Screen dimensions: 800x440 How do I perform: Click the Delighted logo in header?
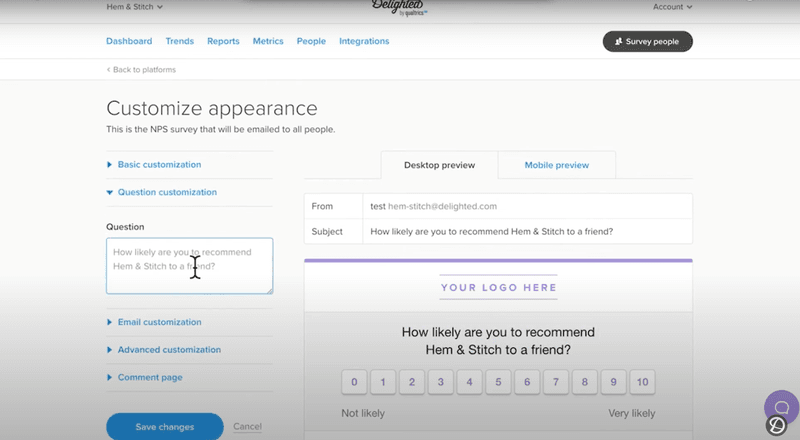398,7
